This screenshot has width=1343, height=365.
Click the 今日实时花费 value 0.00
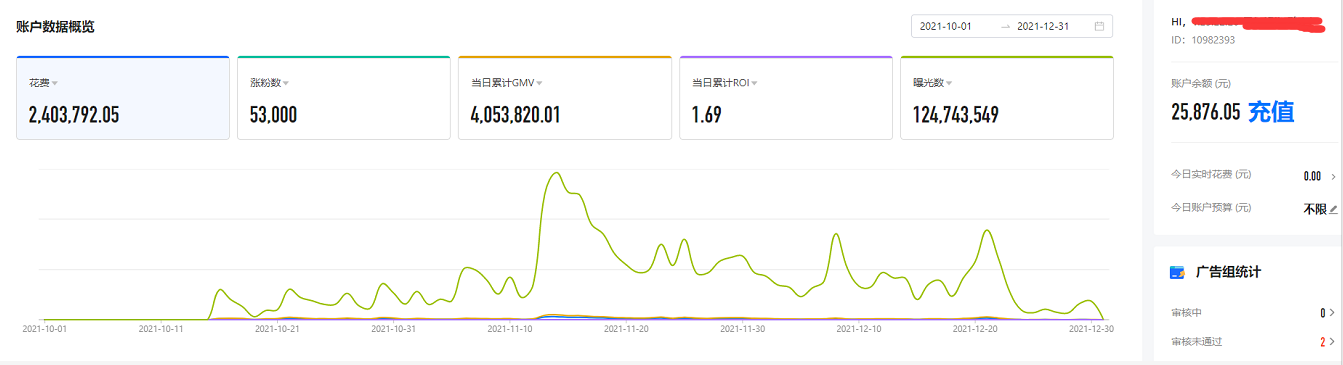(x=1313, y=176)
